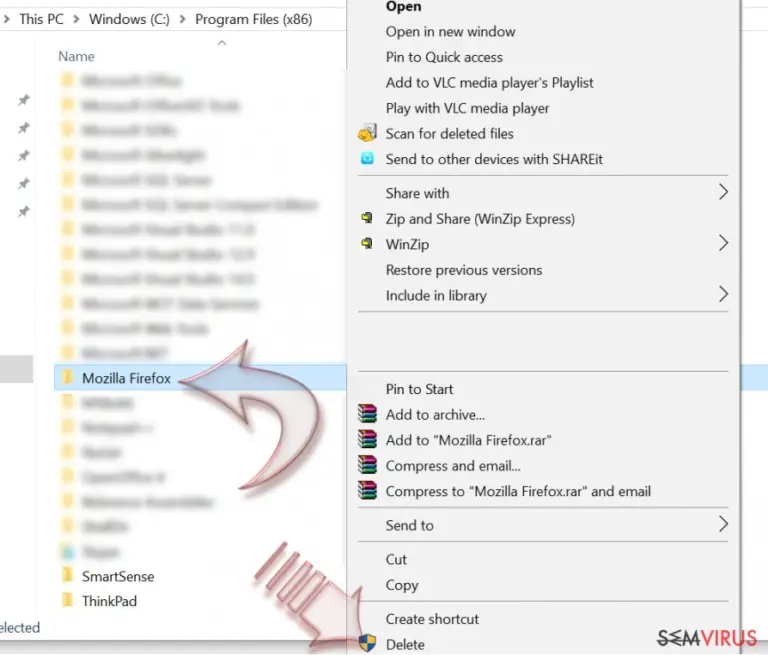Choose Copy from the context menu

tap(402, 585)
